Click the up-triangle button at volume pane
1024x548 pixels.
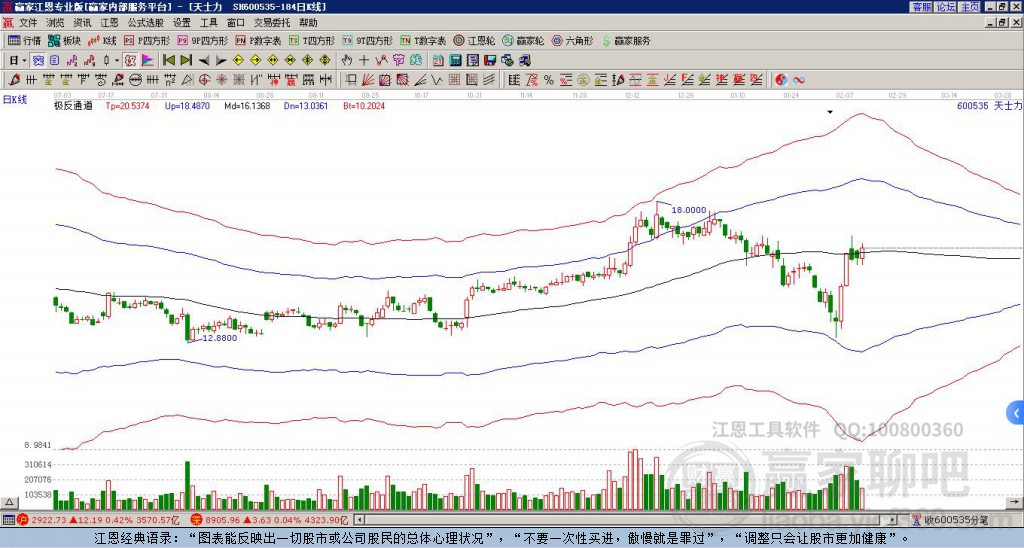coord(9,502)
